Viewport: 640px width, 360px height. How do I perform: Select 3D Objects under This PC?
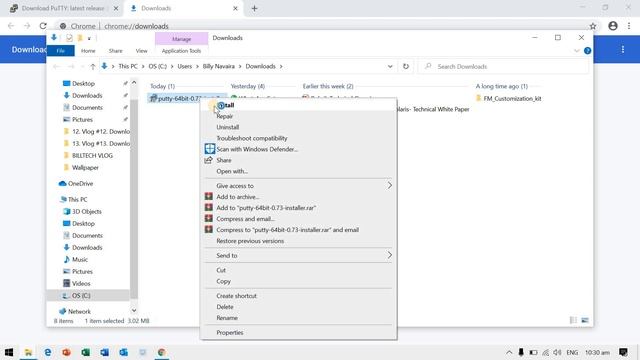tap(87, 211)
